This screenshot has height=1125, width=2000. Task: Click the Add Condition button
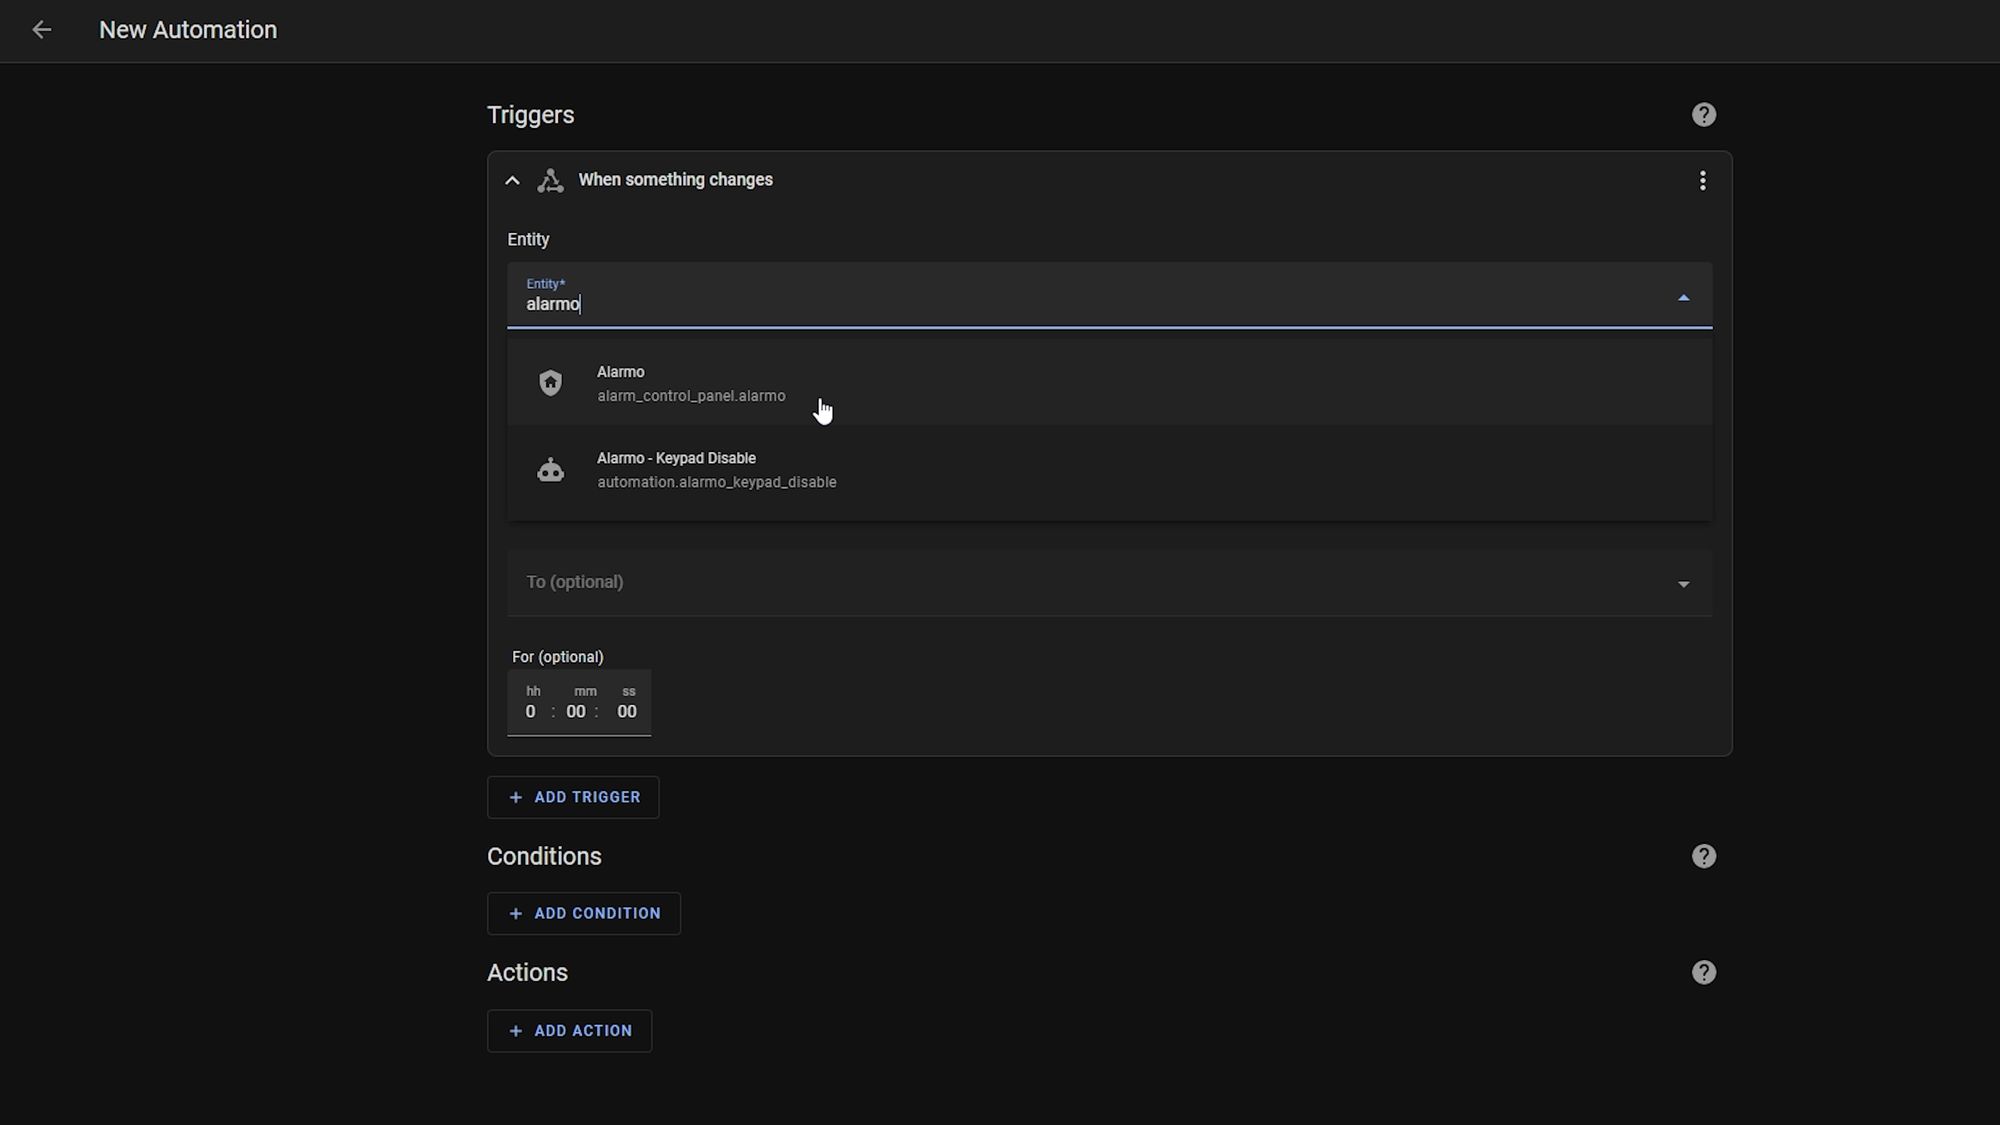pos(584,913)
